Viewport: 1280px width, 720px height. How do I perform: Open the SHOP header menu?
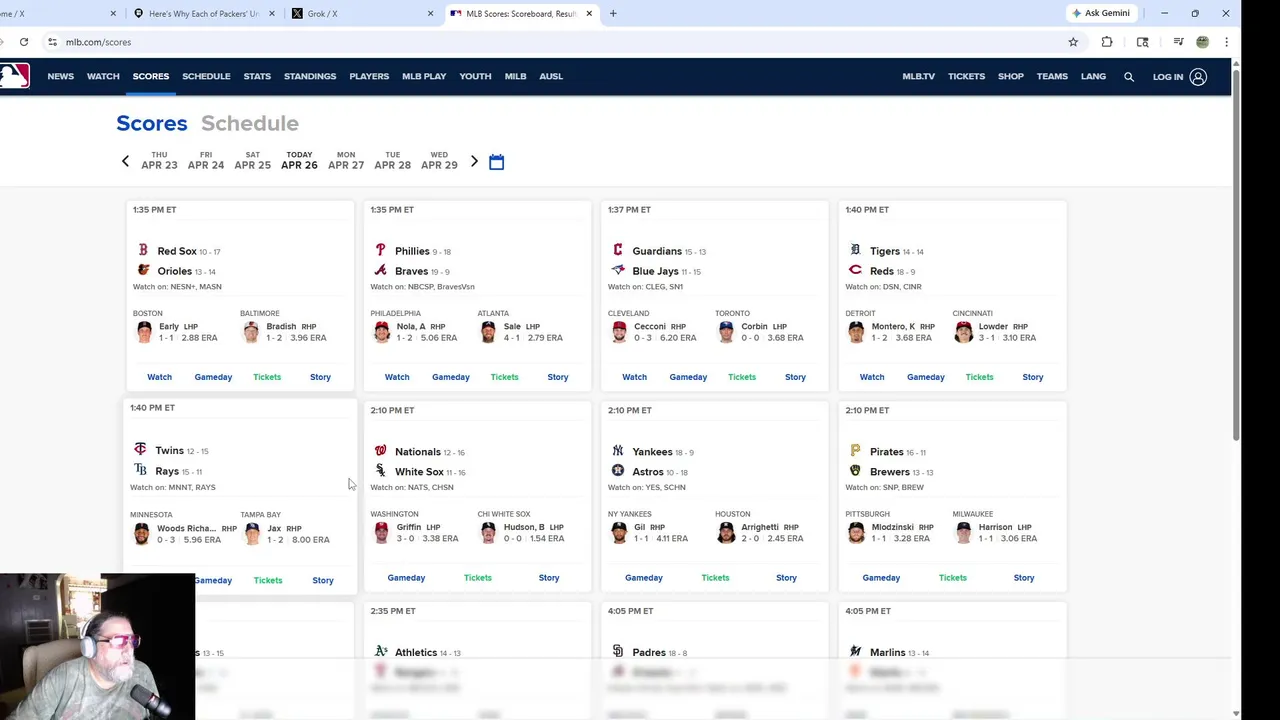pyautogui.click(x=1011, y=76)
